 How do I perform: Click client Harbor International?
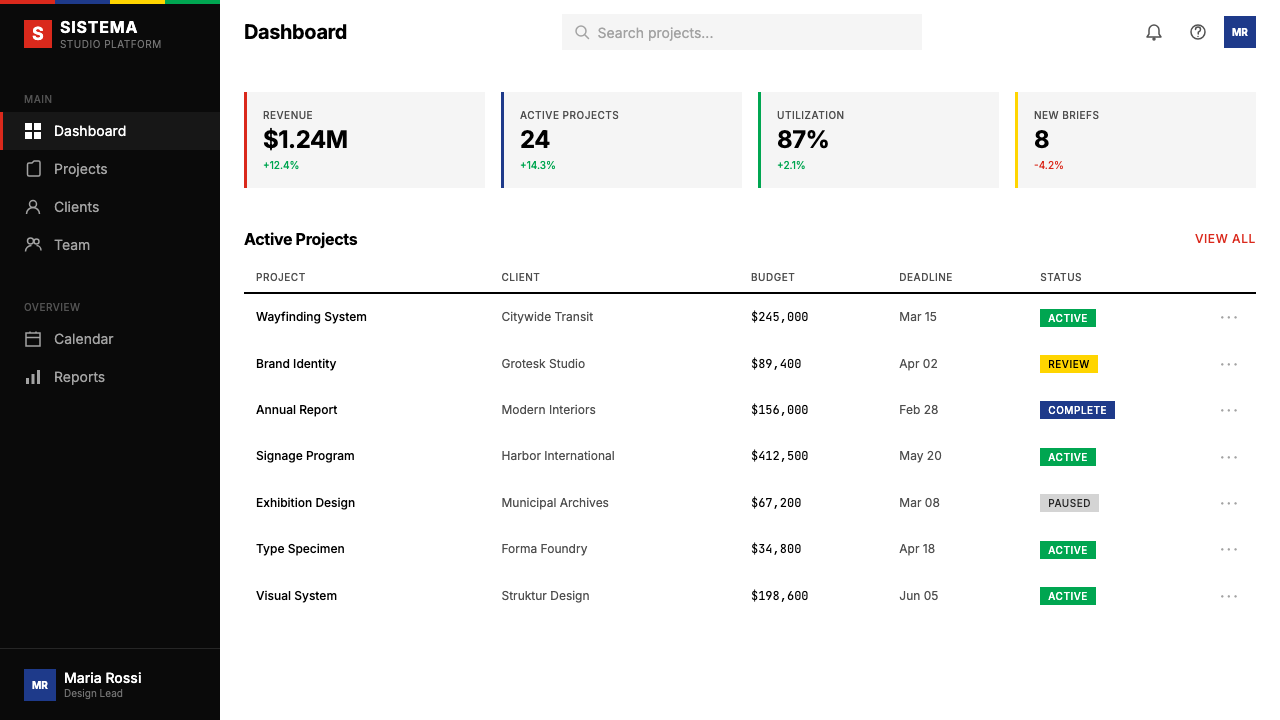[x=558, y=456]
